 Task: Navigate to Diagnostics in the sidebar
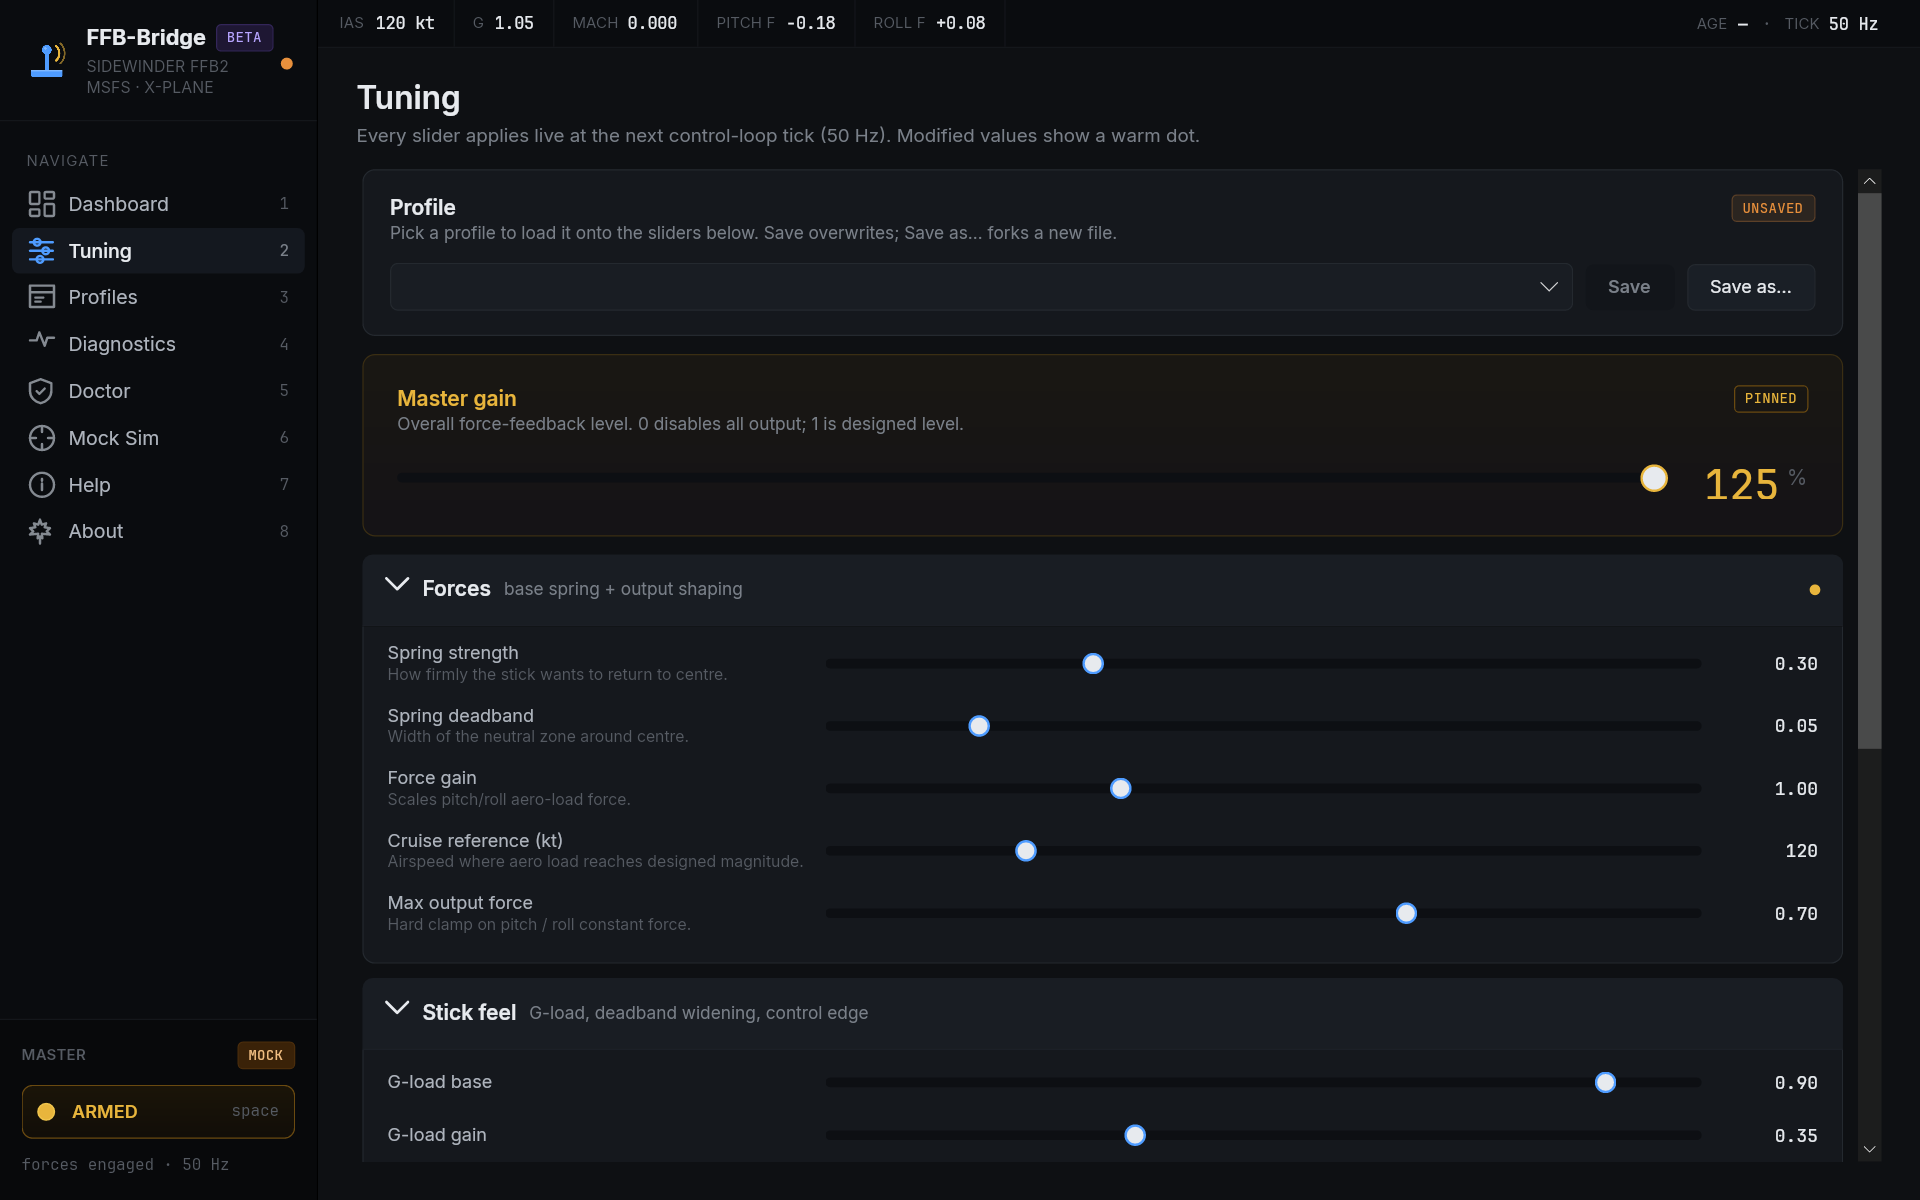point(122,344)
